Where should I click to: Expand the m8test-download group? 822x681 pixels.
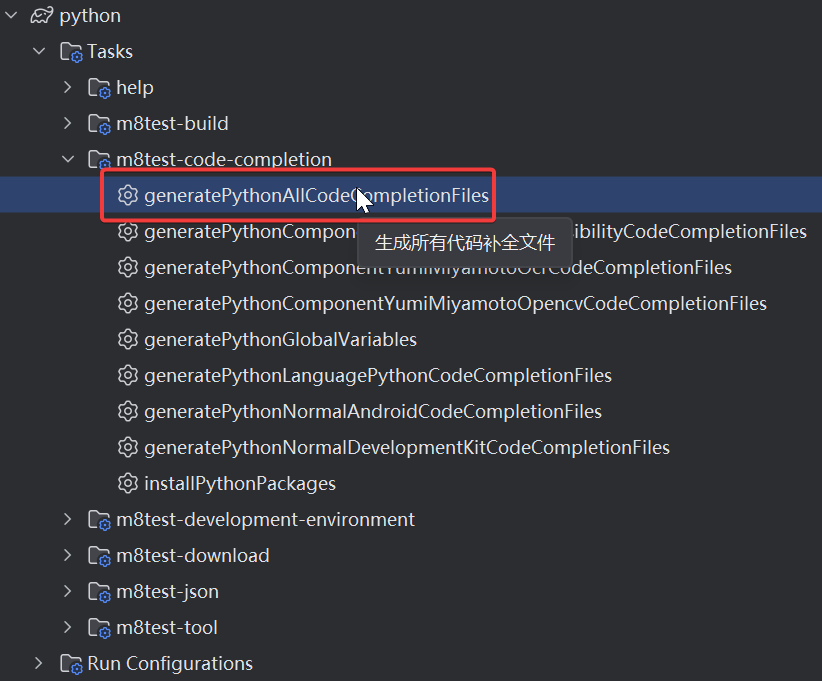tap(67, 556)
